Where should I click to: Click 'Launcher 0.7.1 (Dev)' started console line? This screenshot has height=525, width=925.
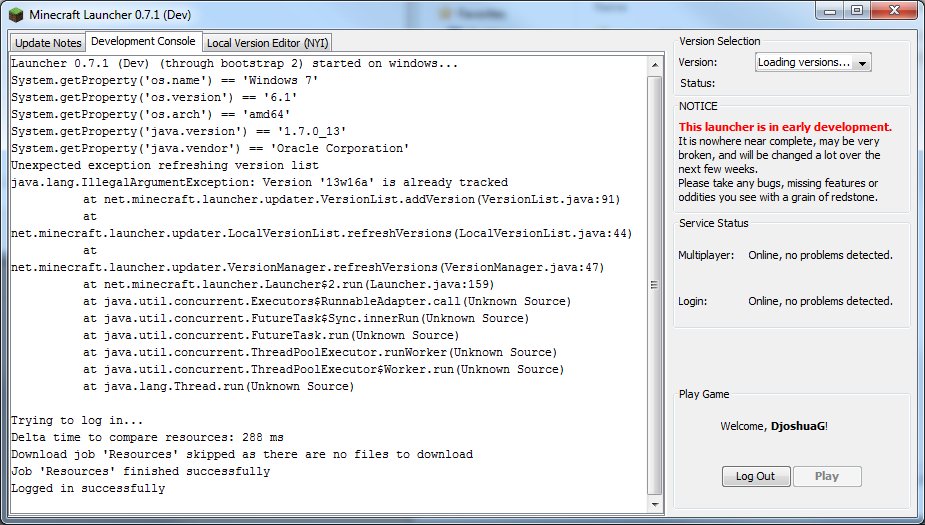click(235, 63)
